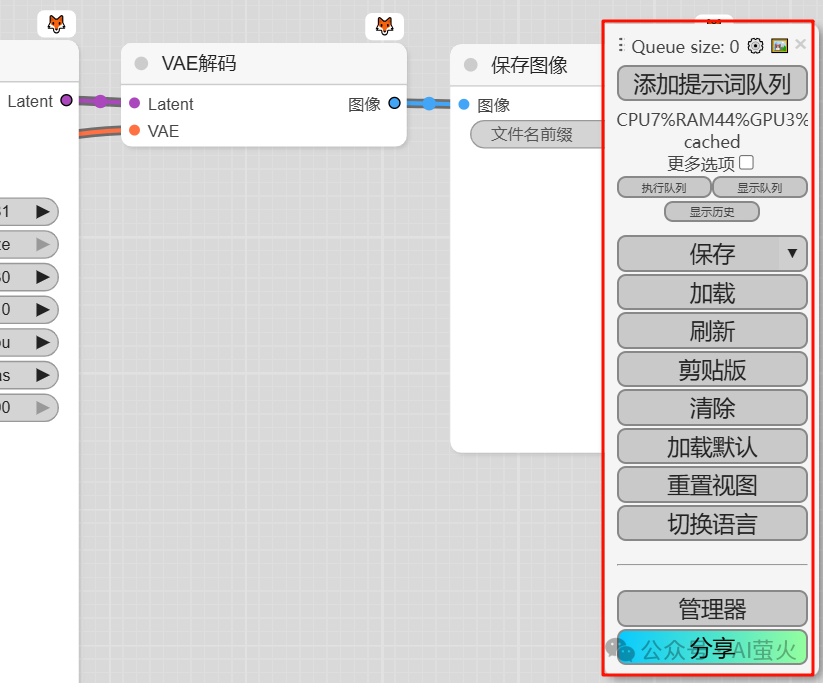Click the midpoint dot on the purple Latent link

click(x=100, y=101)
